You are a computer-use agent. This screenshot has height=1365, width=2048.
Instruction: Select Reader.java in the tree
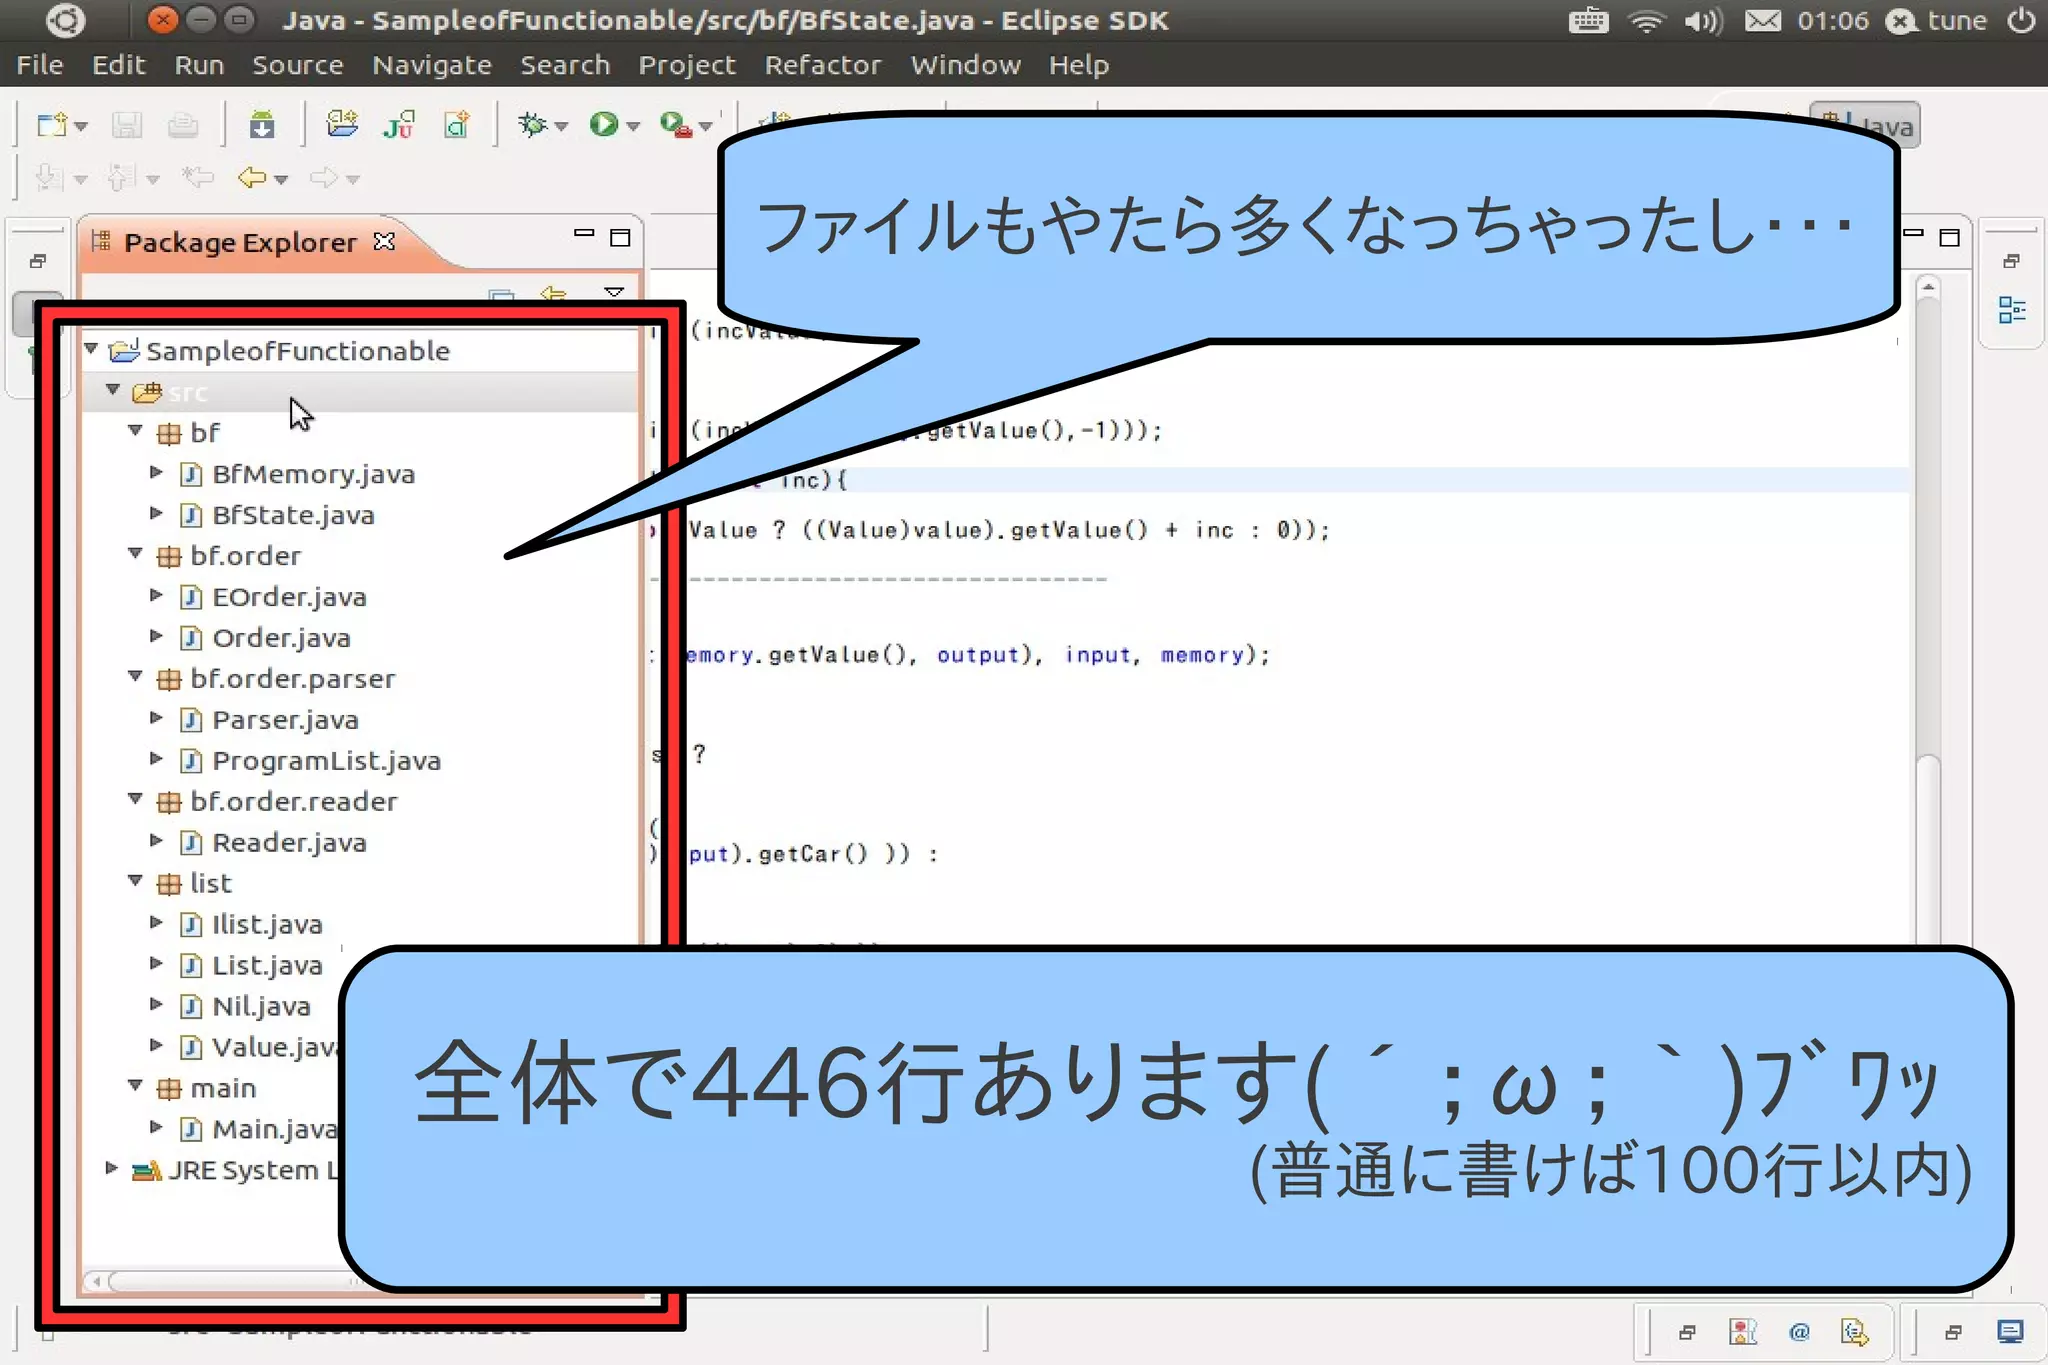point(289,843)
